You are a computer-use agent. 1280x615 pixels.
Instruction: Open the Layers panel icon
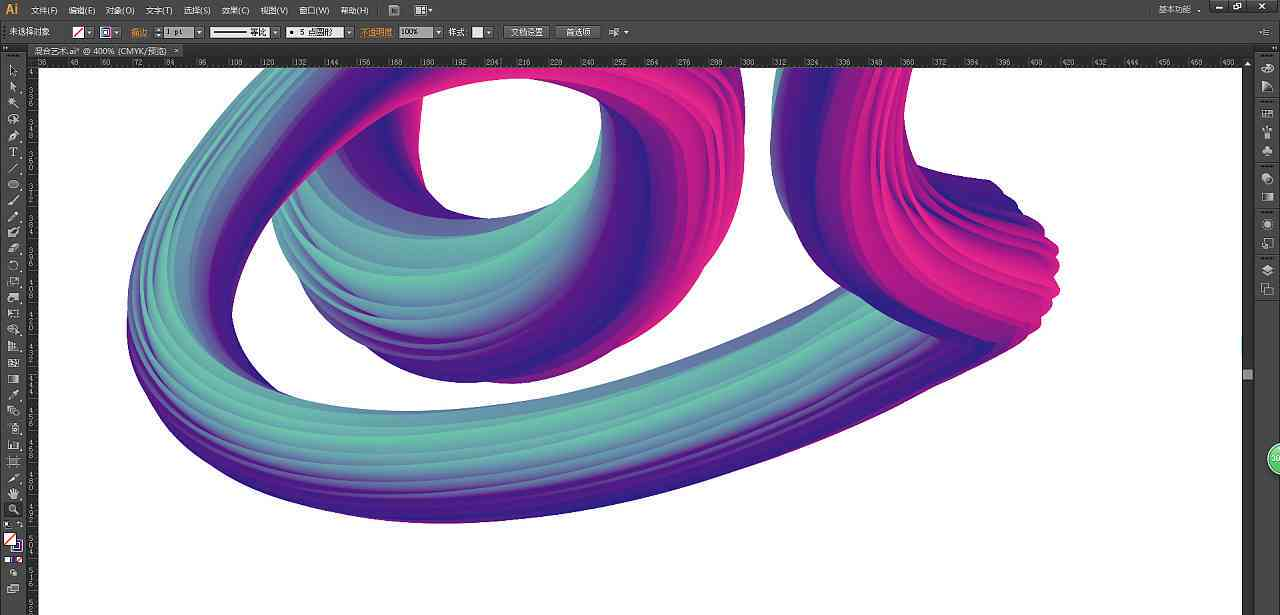[1268, 270]
